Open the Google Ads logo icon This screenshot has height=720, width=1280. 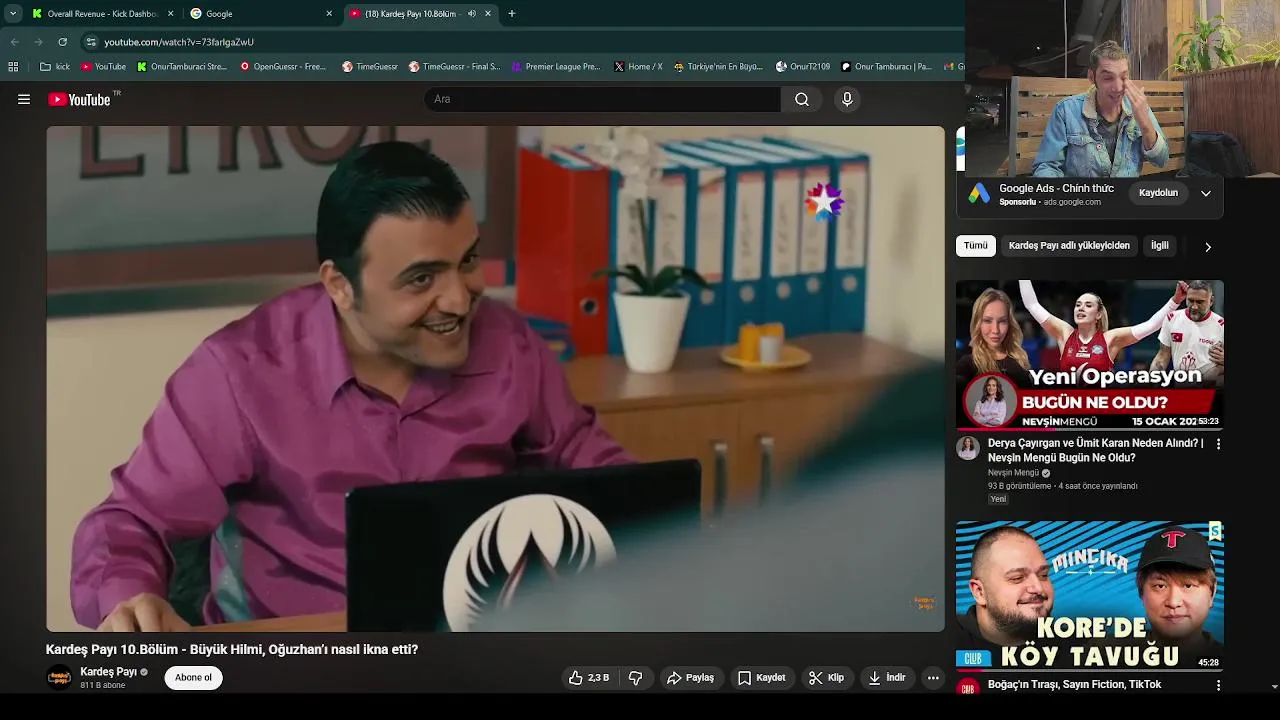pos(979,193)
